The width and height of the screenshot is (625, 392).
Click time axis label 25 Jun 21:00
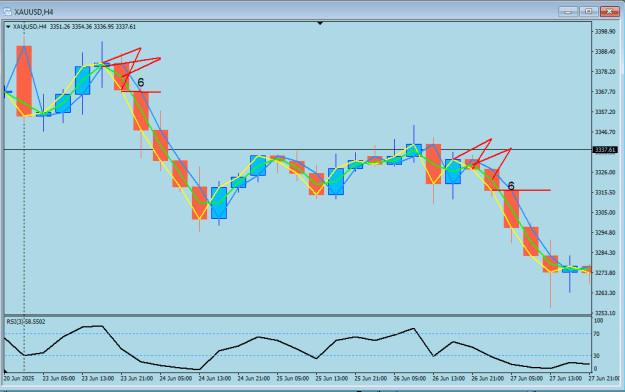pyautogui.click(x=371, y=378)
